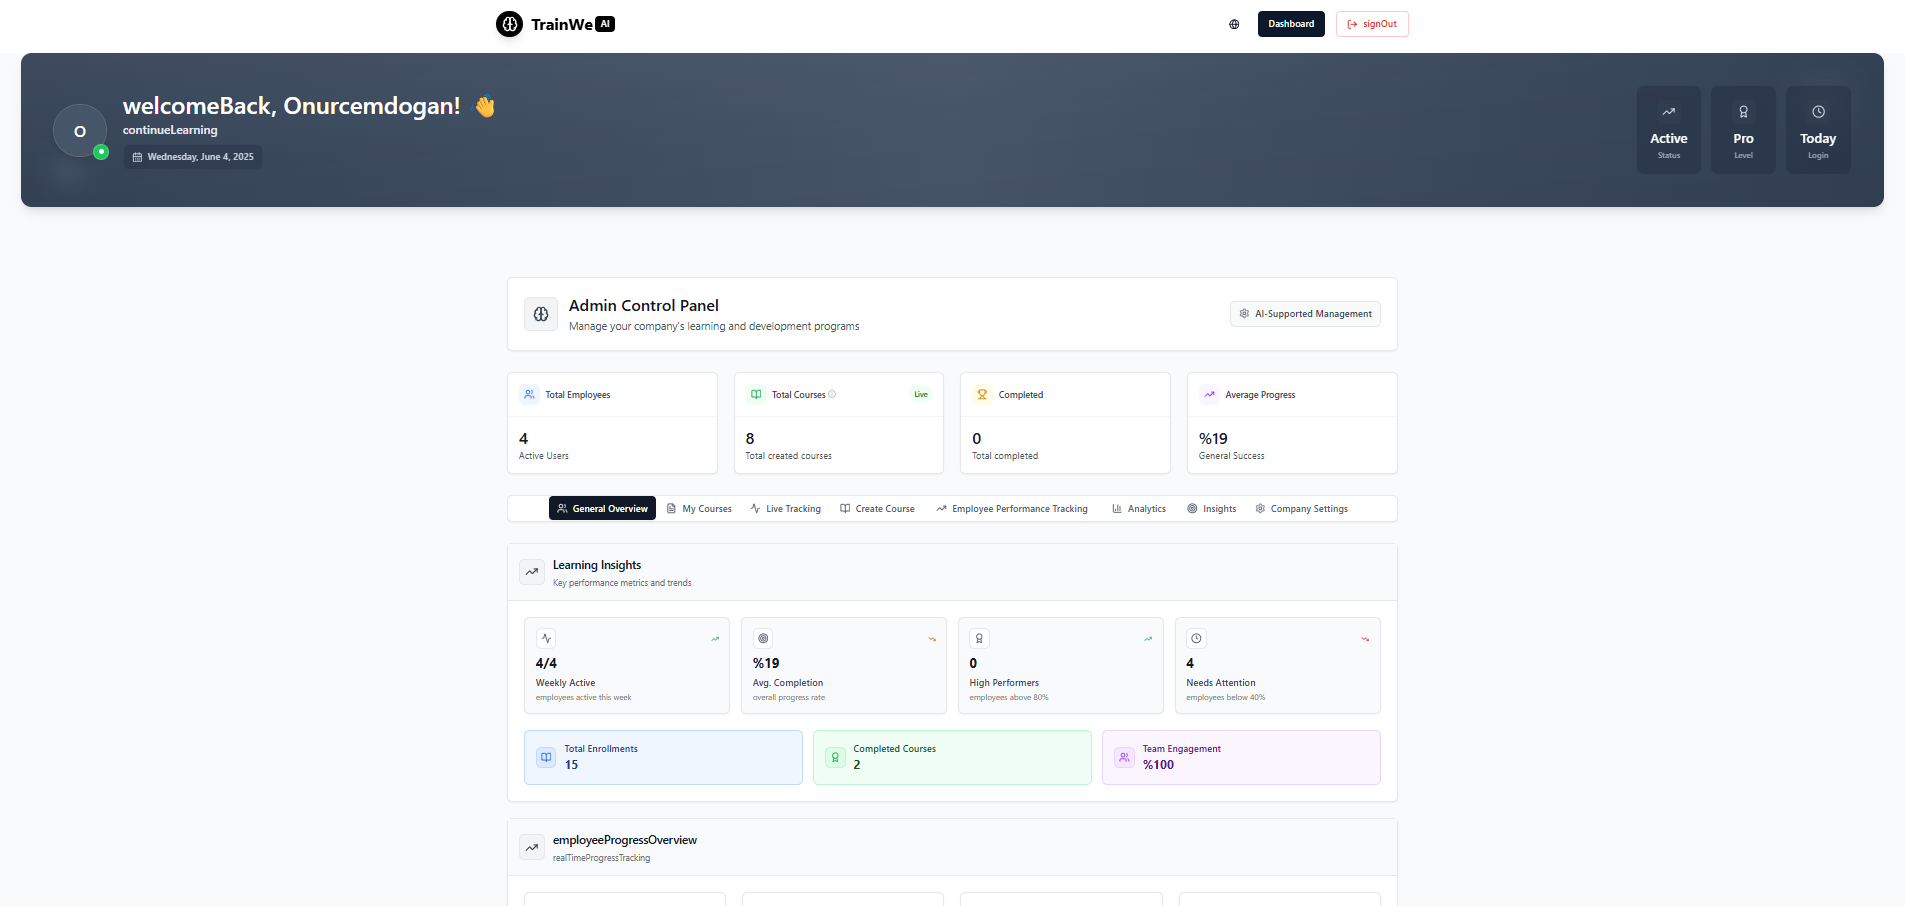
Task: Click the Needs Attention clock icon
Action: coord(1196,638)
